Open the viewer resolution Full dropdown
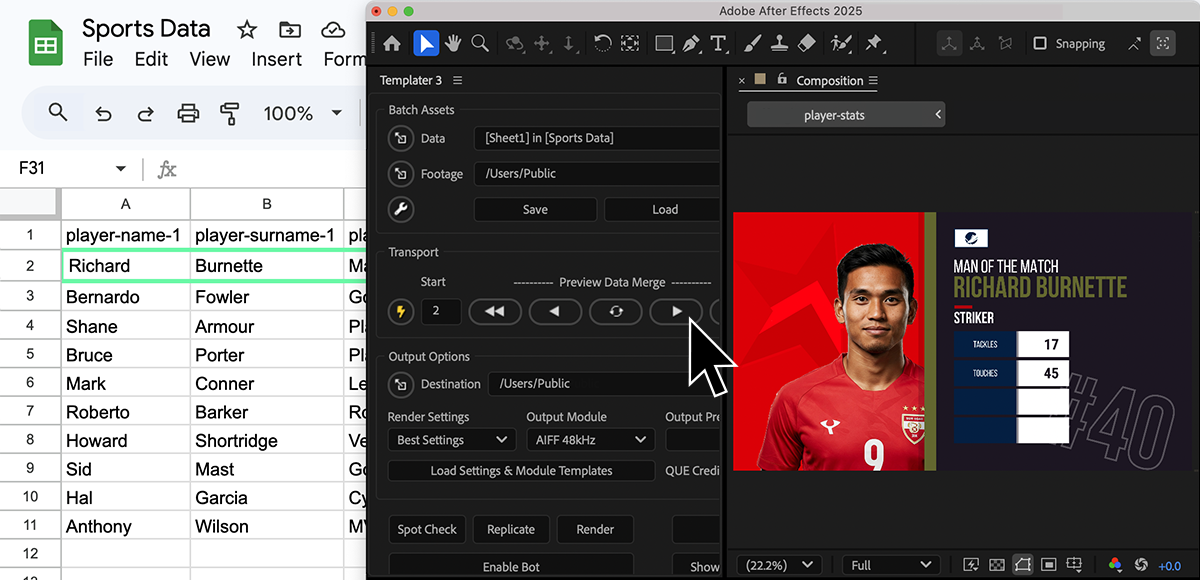1200x580 pixels. click(x=889, y=565)
